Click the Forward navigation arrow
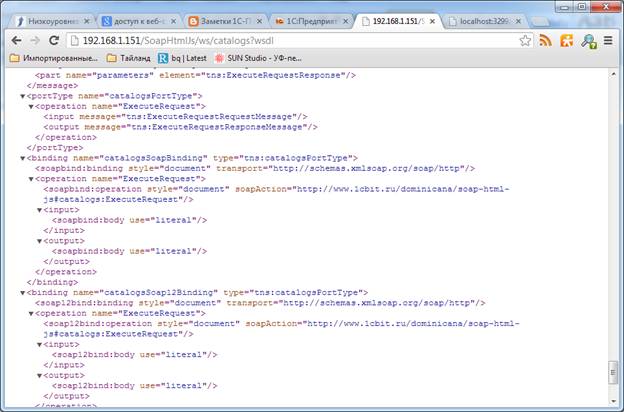Image resolution: width=624 pixels, height=412 pixels. coord(35,41)
